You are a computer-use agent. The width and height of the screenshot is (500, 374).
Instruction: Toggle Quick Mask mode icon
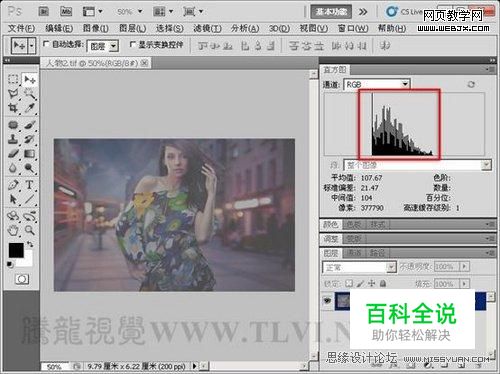coord(22,279)
